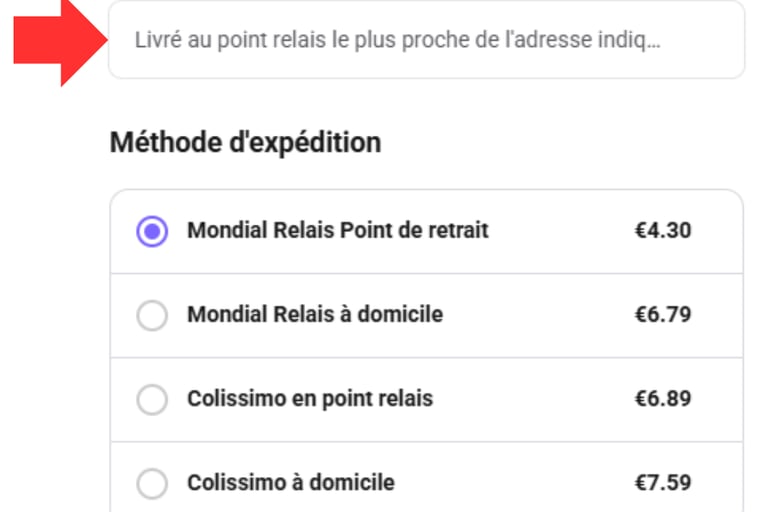Click the €7.59 shipping price

663,483
